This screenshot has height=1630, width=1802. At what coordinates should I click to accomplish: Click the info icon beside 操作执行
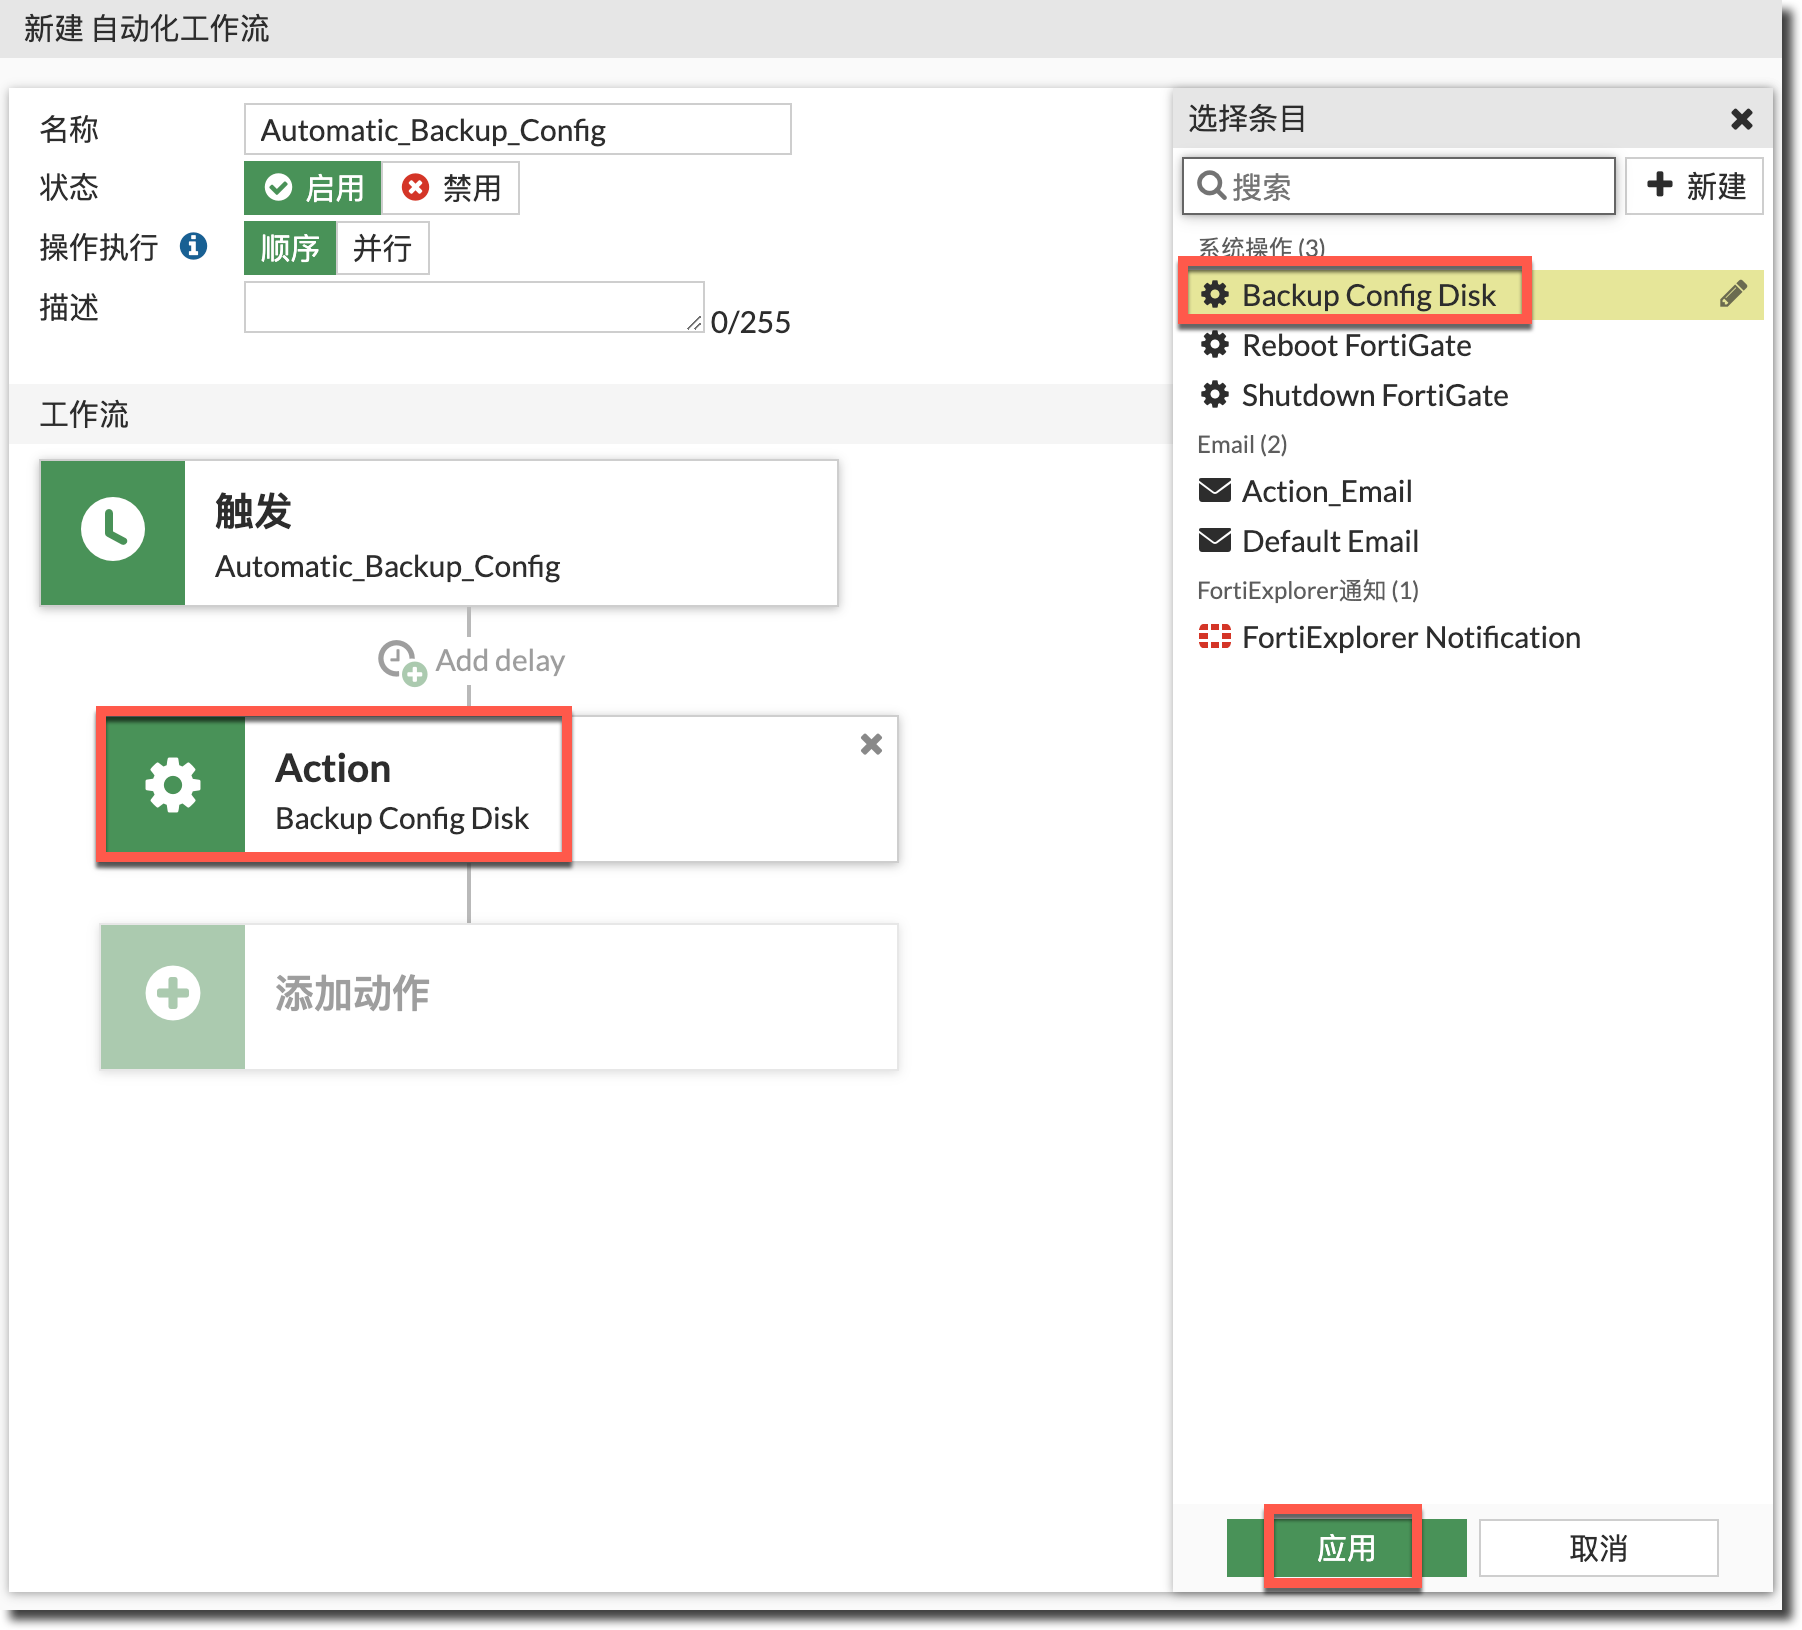pyautogui.click(x=193, y=246)
